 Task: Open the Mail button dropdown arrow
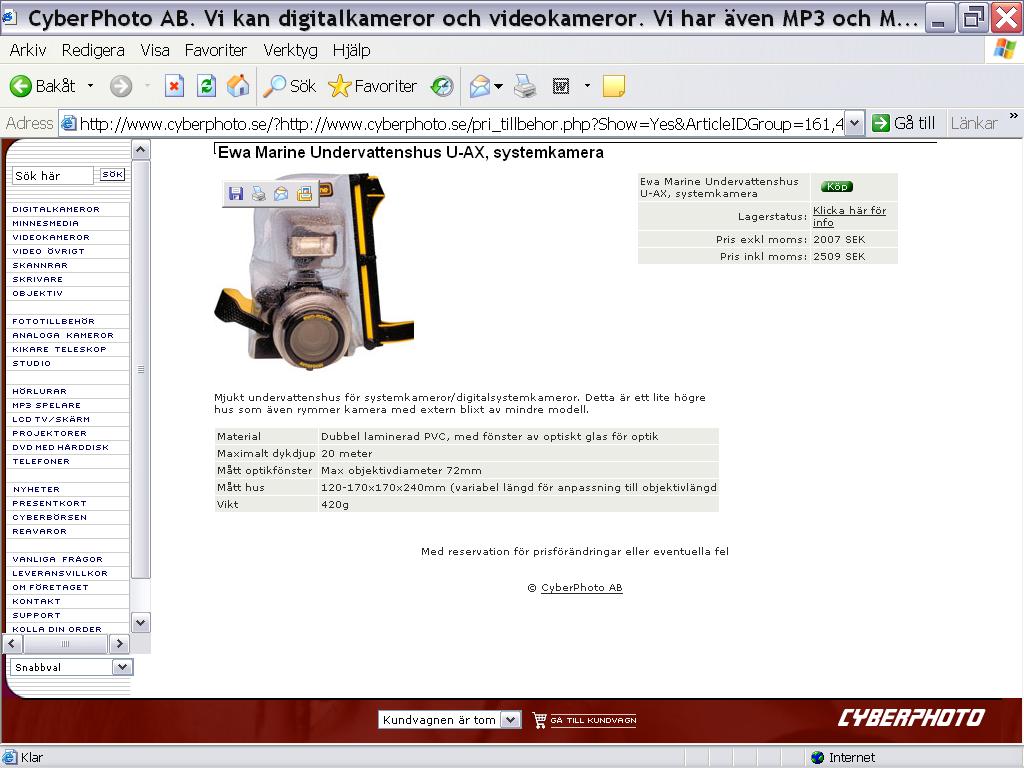pyautogui.click(x=498, y=86)
